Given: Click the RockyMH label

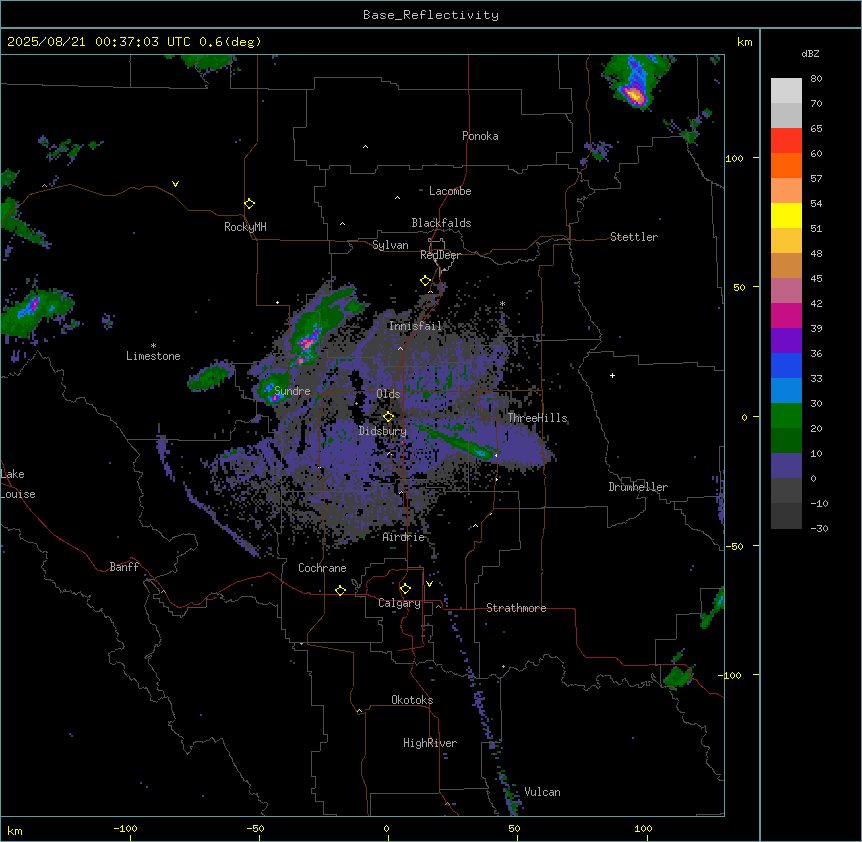Looking at the screenshot, I should click(245, 227).
